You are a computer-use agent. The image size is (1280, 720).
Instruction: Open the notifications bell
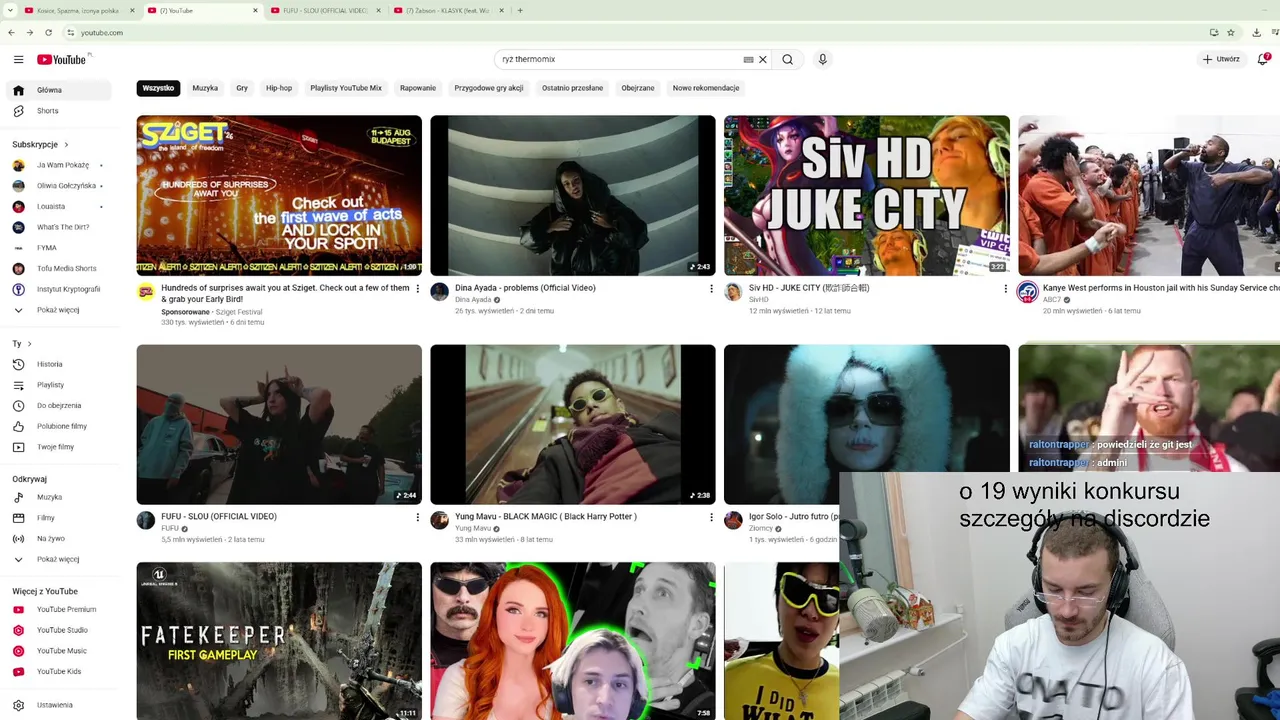click(1263, 59)
